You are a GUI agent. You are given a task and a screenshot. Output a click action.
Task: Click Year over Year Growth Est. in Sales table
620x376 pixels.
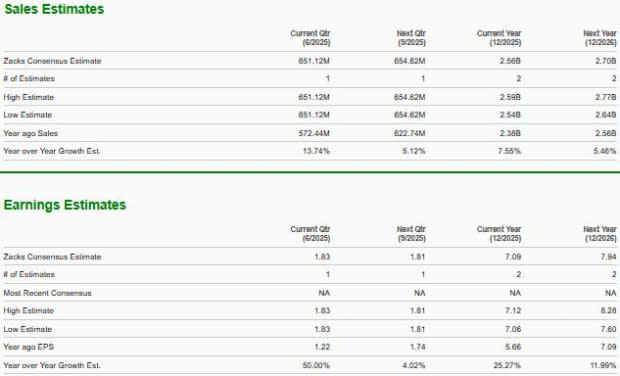[x=52, y=151]
